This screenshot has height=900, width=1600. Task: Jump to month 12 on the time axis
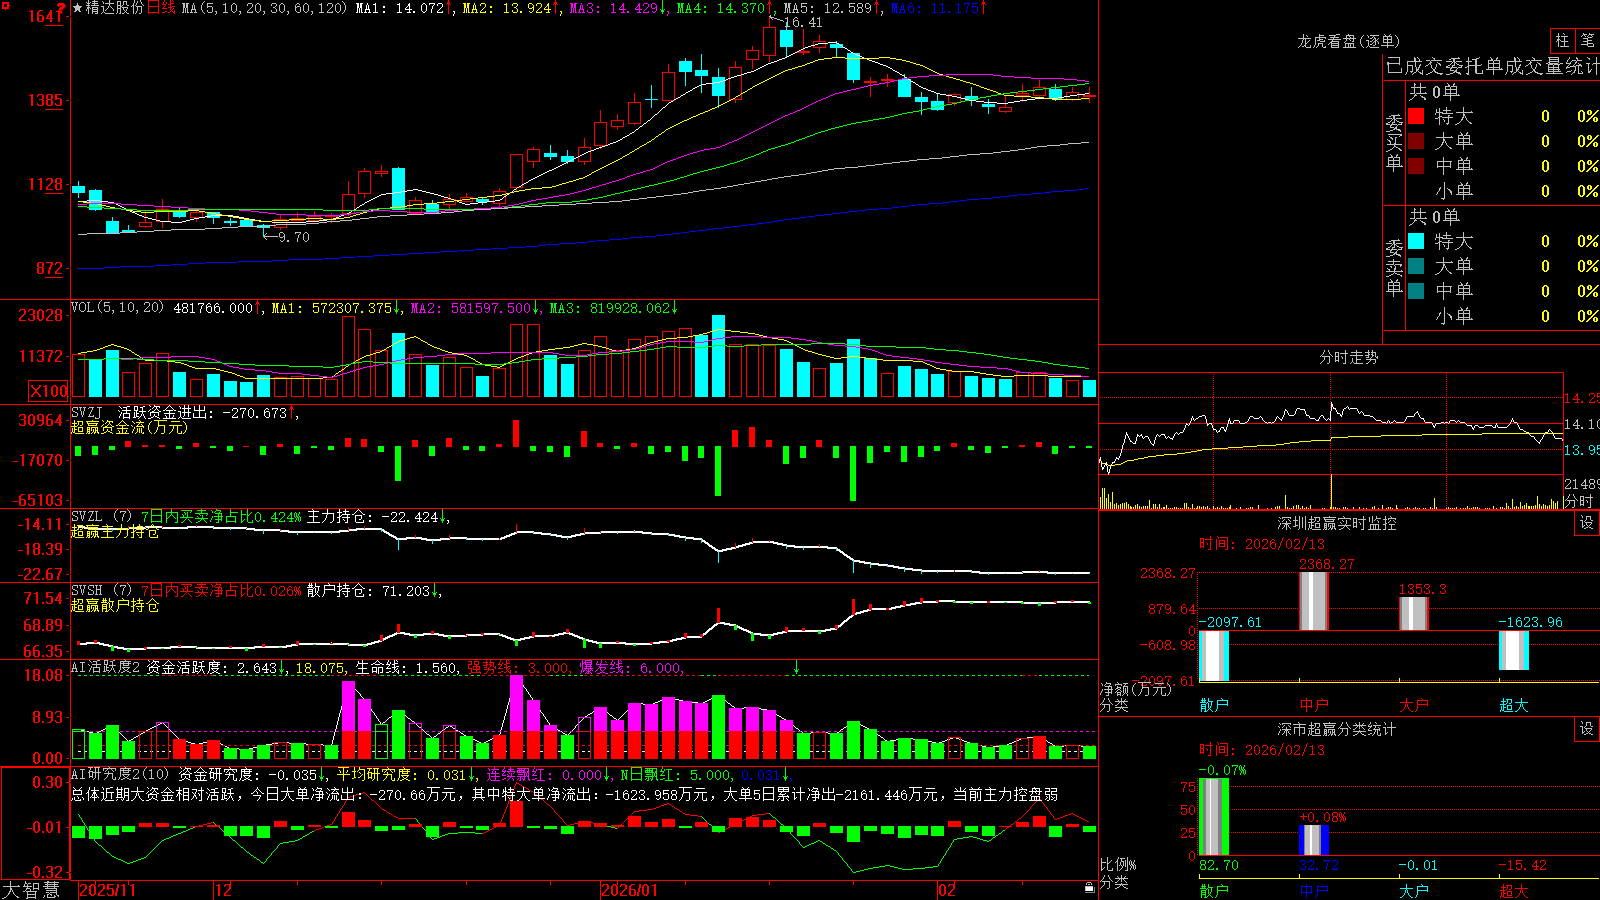pos(223,890)
